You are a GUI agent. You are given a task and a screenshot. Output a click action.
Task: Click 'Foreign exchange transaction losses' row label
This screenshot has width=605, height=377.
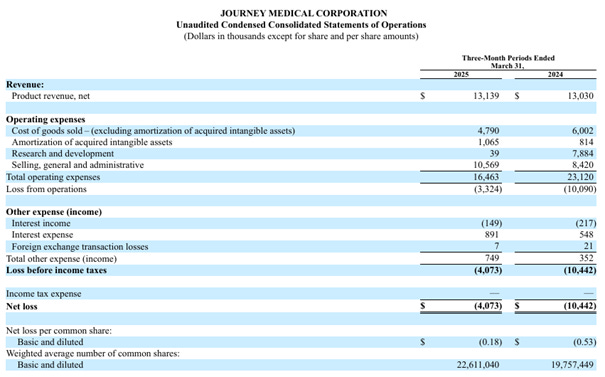(x=80, y=247)
